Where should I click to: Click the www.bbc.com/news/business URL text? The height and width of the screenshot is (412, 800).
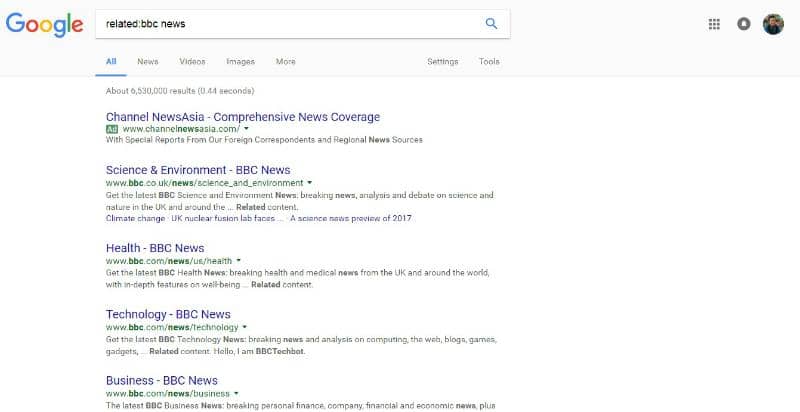tap(168, 394)
